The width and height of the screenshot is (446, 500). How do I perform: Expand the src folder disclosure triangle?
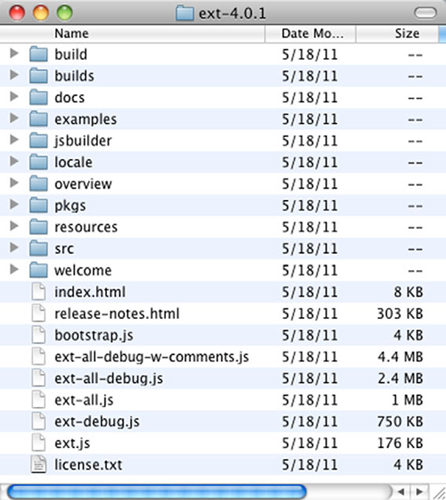coord(14,248)
